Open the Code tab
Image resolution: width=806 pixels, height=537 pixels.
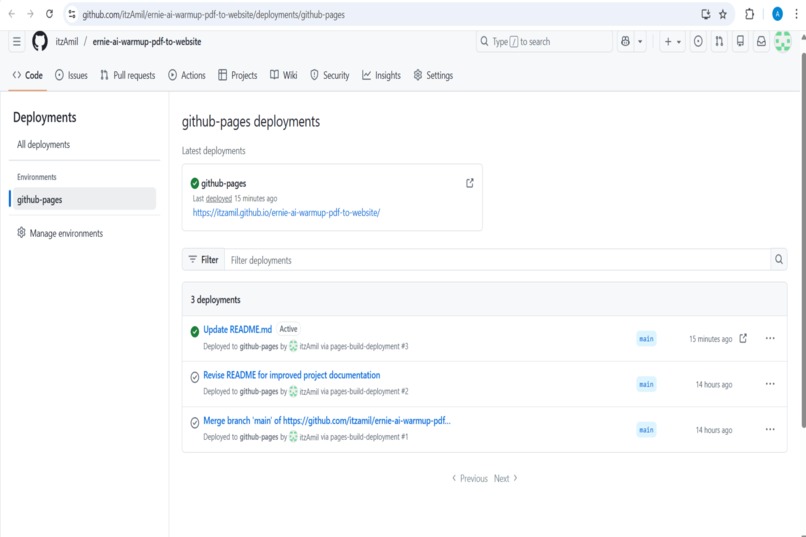[28, 75]
